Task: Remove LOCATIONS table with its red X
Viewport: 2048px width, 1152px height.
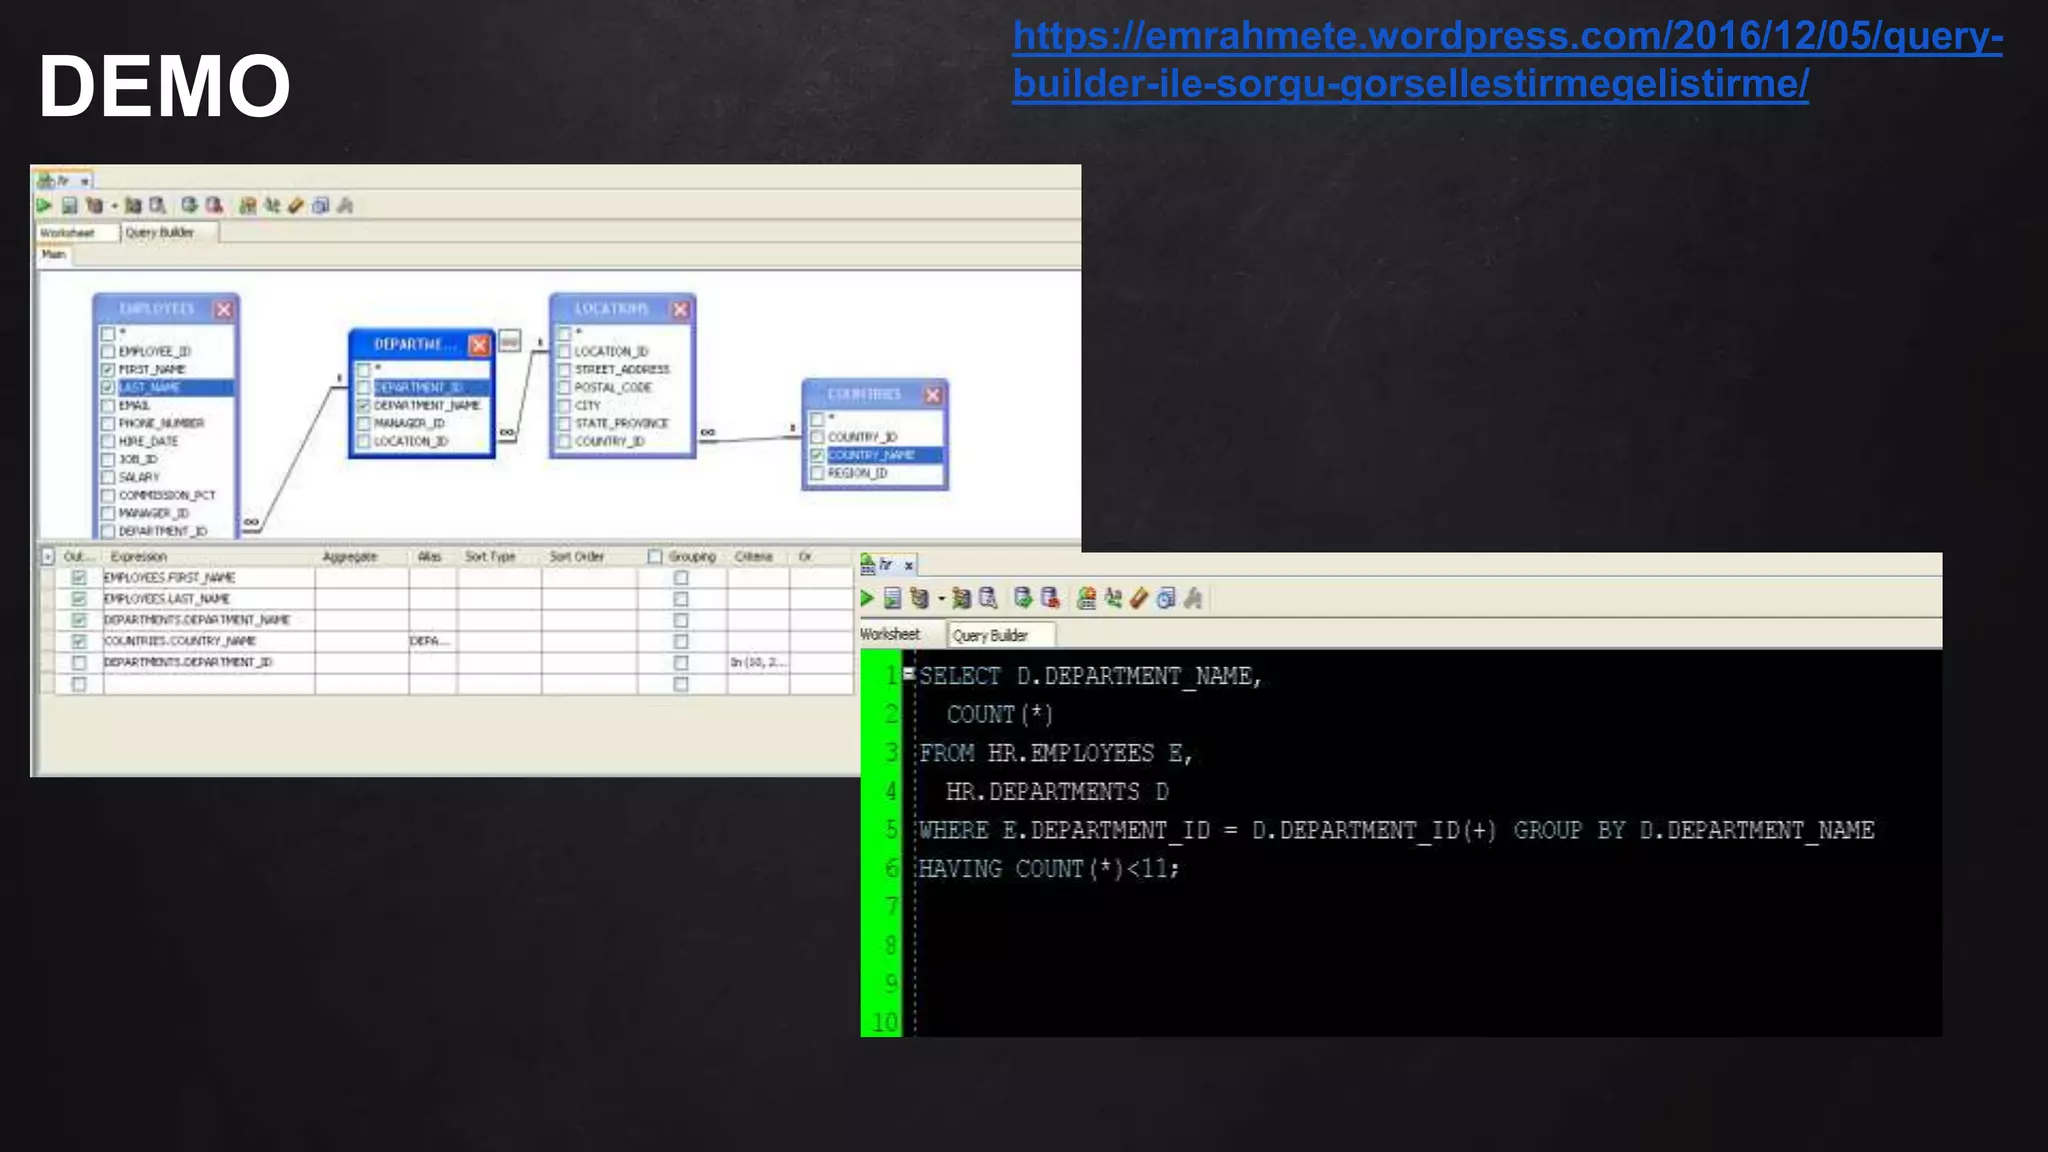Action: click(x=680, y=309)
